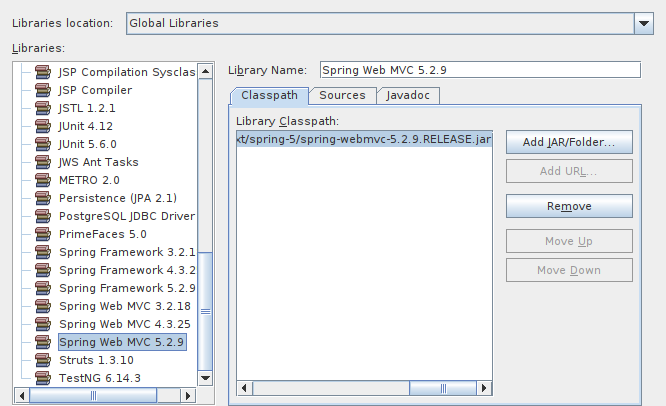The height and width of the screenshot is (406, 666).
Task: Click the Library Name input field
Action: click(480, 70)
